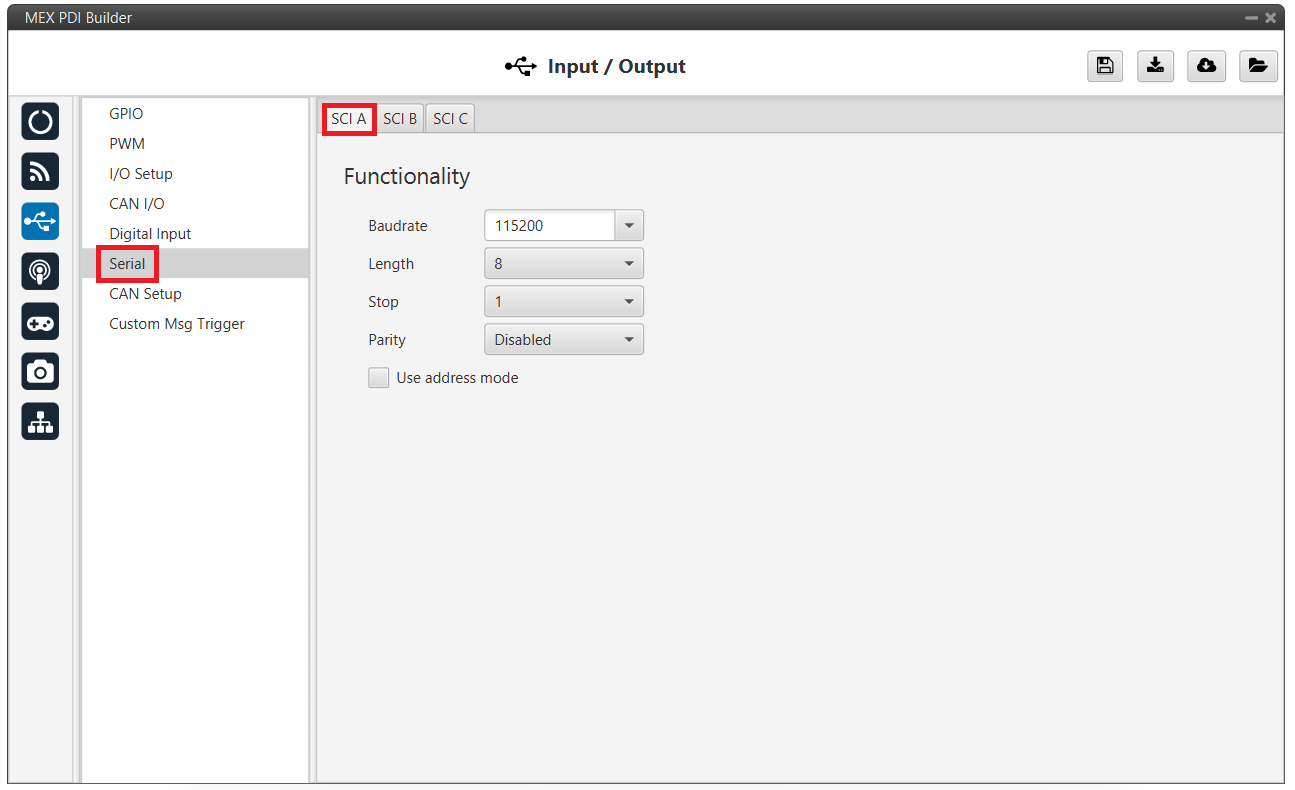
Task: Switch to the SCI B tab
Action: pos(400,119)
